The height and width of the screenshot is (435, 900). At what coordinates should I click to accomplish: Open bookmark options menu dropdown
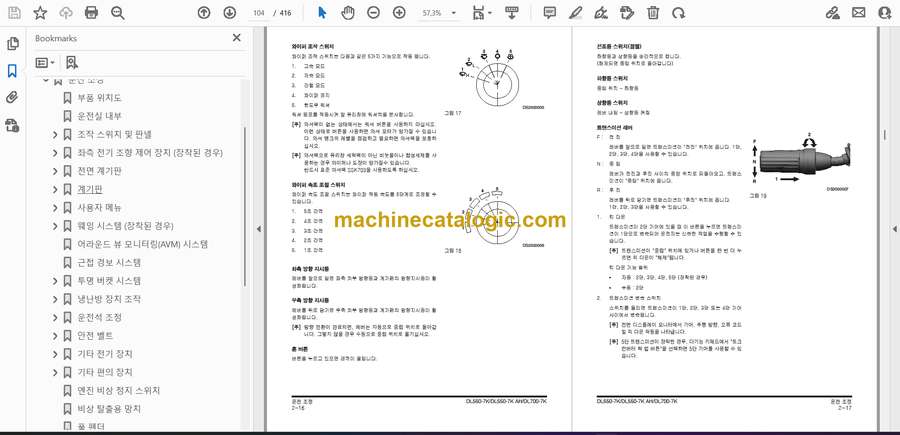45,63
